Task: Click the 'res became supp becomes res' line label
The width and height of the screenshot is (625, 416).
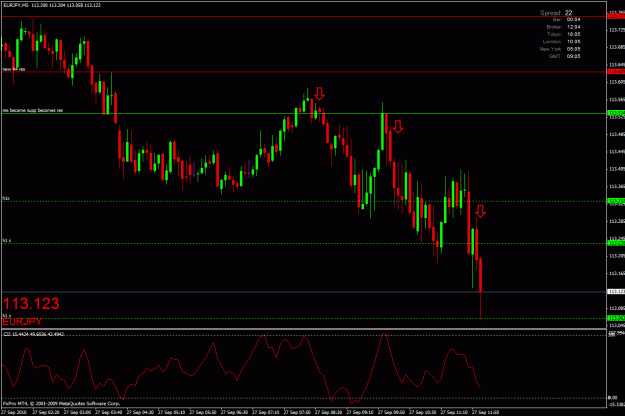Action: point(33,110)
